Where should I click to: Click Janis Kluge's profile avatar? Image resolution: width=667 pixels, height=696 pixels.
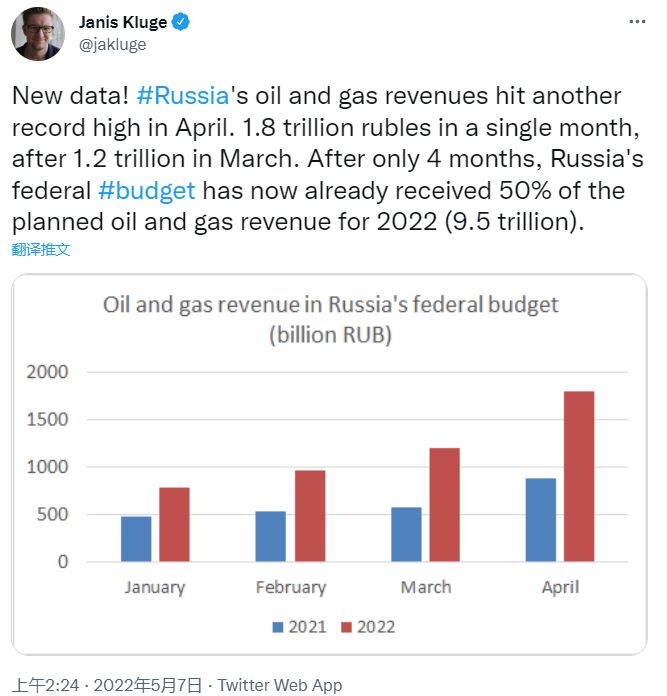click(x=38, y=34)
